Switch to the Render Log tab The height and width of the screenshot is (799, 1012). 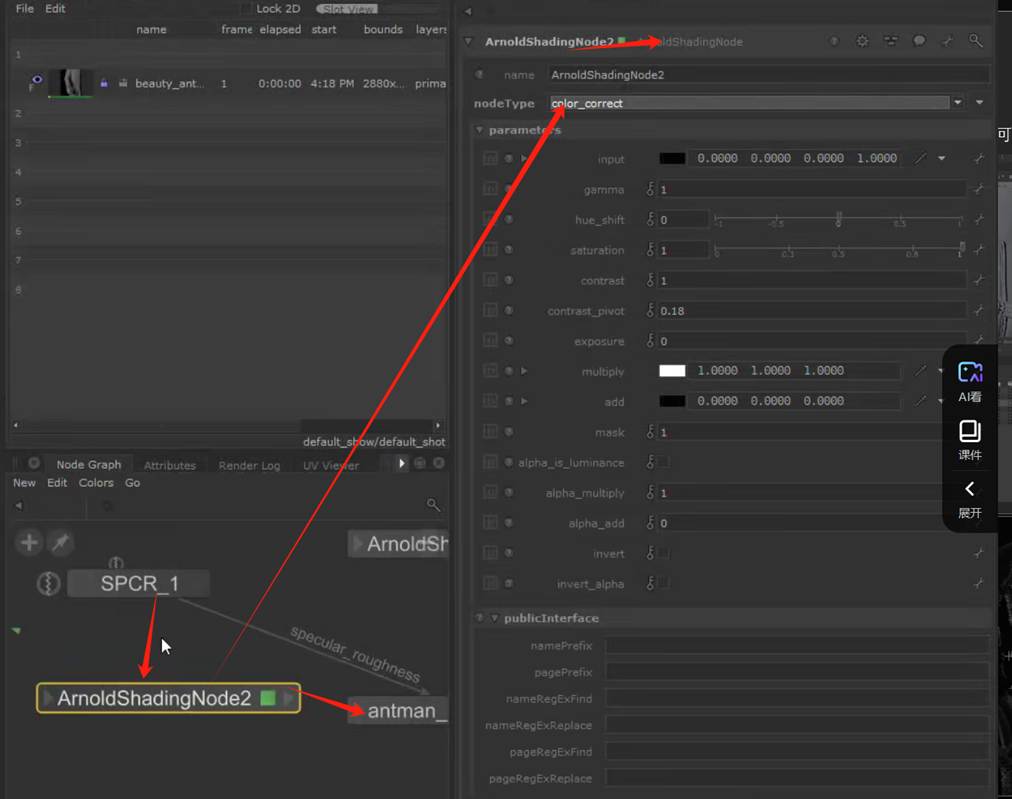[x=249, y=465]
